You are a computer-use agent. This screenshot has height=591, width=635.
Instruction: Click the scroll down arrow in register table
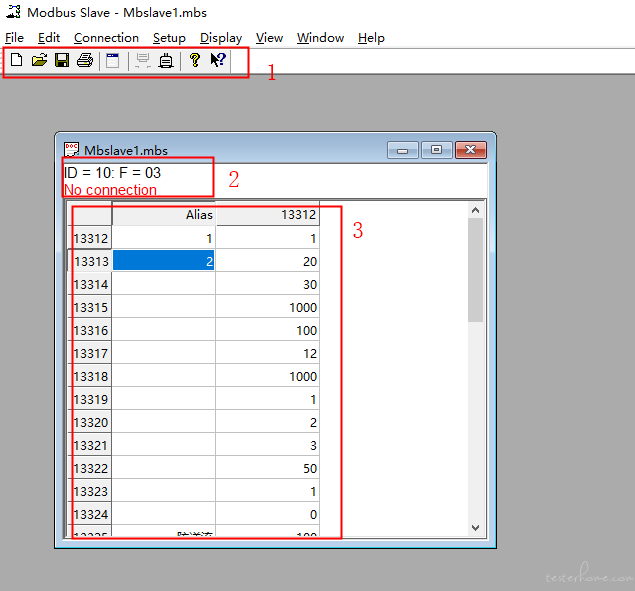tap(475, 528)
